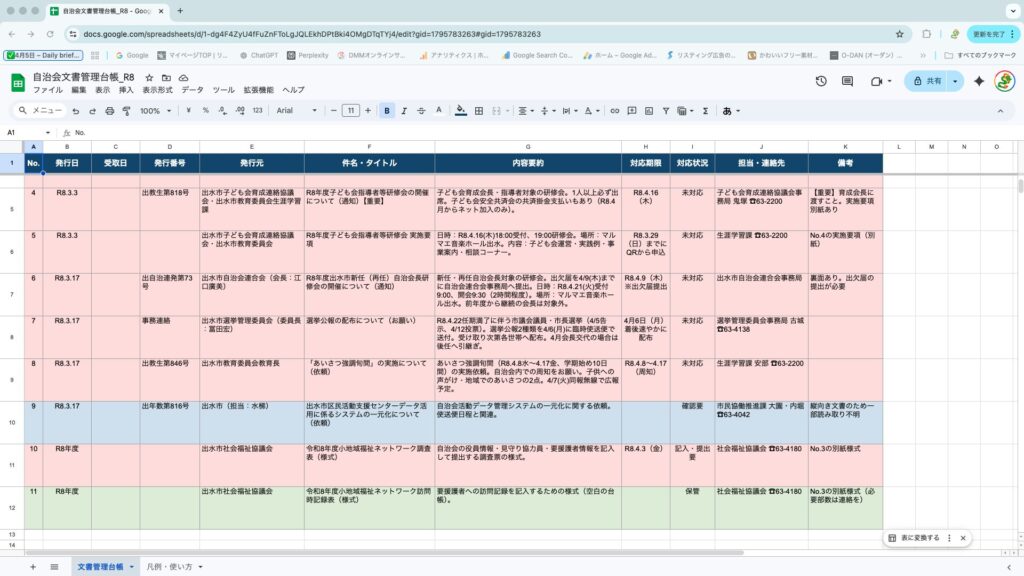This screenshot has width=1024, height=576.
Task: Open the zoom 100% dropdown
Action: 155,111
